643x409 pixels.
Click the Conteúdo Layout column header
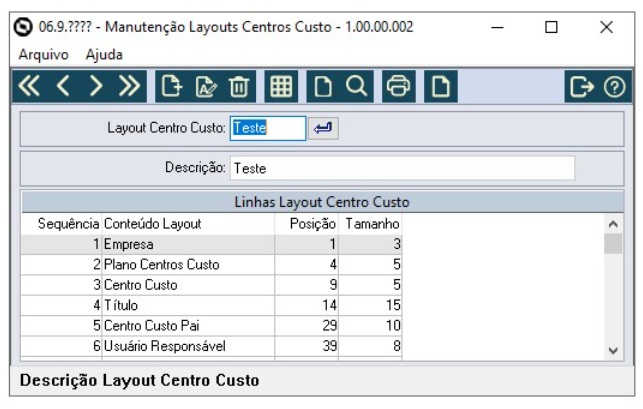[x=188, y=224]
